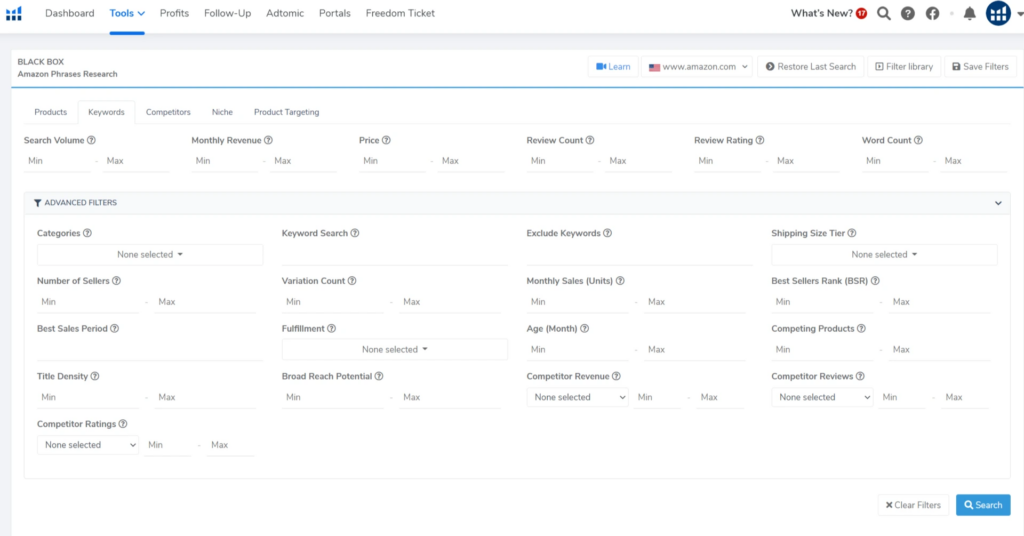Viewport: 1024px width, 536px height.
Task: Click the Best Sales Period help icon
Action: click(x=114, y=328)
